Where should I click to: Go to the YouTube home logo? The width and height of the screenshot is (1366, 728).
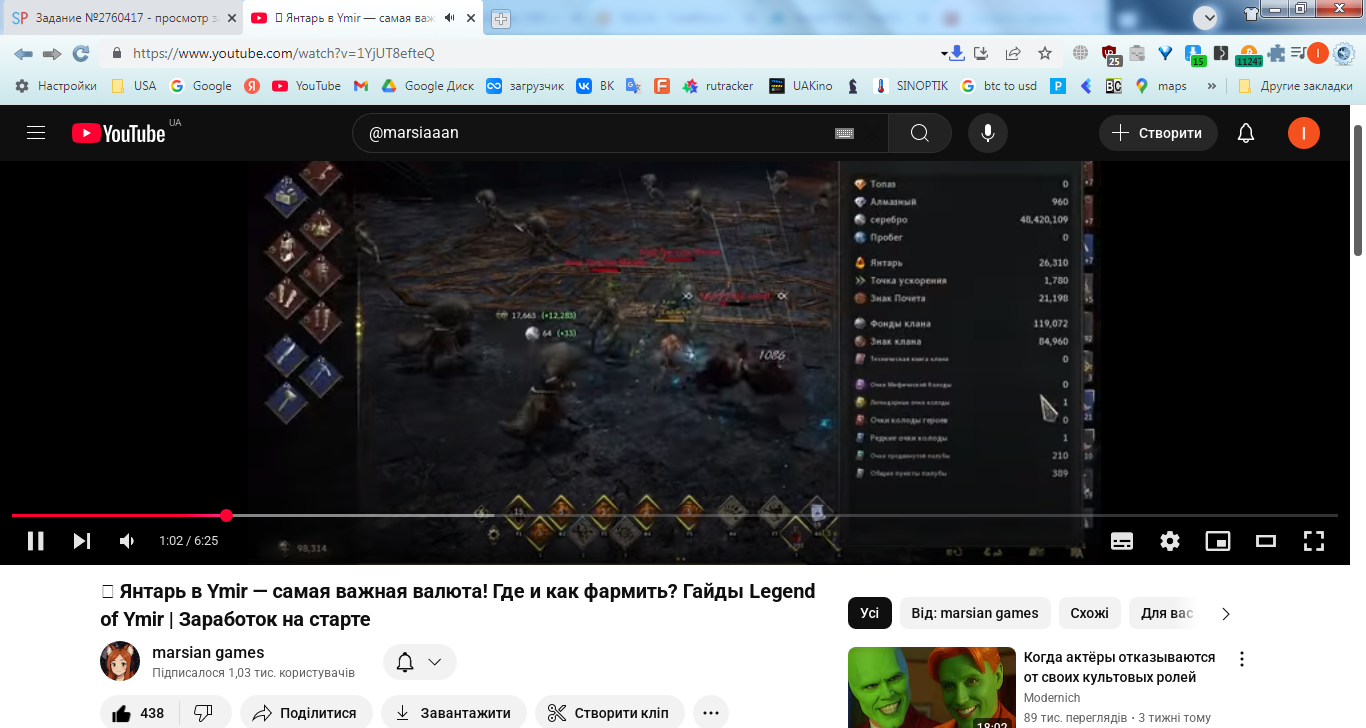tap(118, 133)
